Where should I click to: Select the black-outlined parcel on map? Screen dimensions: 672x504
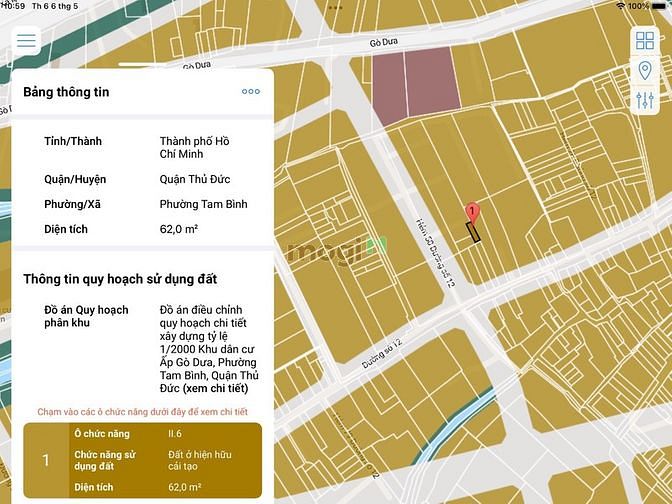coord(473,231)
